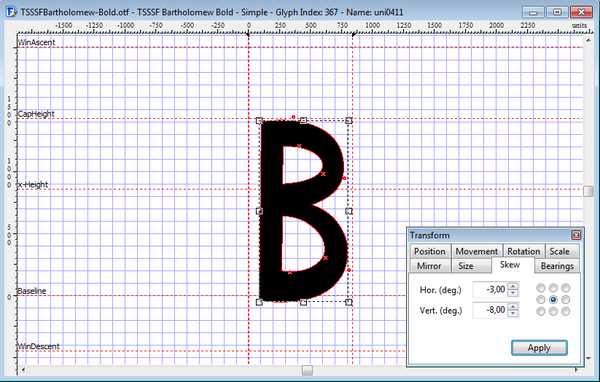Select the bottom-right anchor radio button
Viewport: 600px width, 382px height.
click(566, 312)
